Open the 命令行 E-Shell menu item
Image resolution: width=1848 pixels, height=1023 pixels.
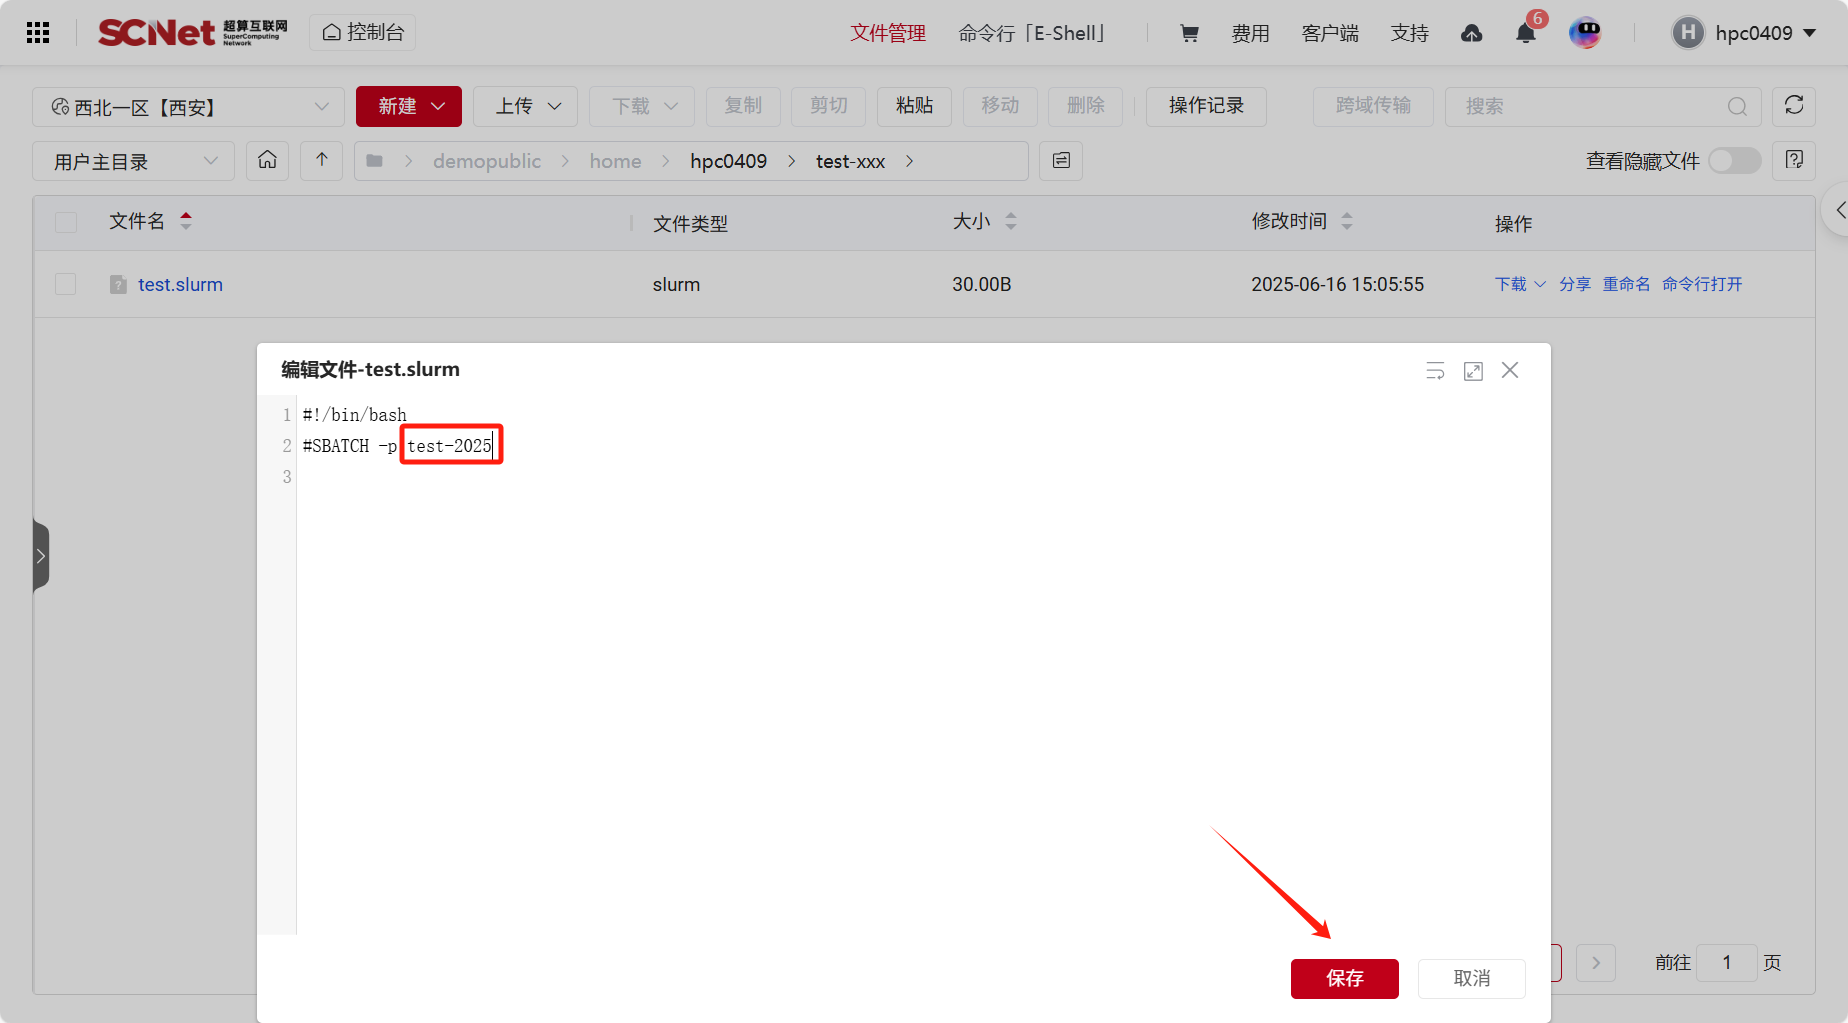click(1032, 33)
